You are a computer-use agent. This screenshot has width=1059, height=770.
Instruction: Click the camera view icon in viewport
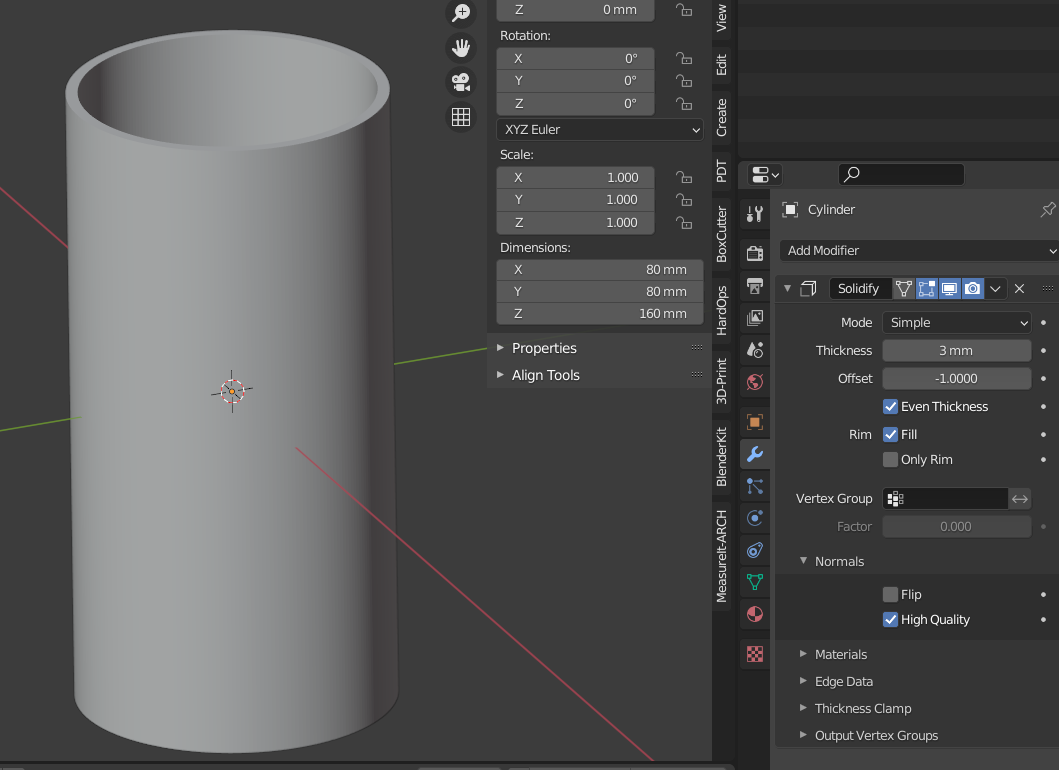pos(460,81)
